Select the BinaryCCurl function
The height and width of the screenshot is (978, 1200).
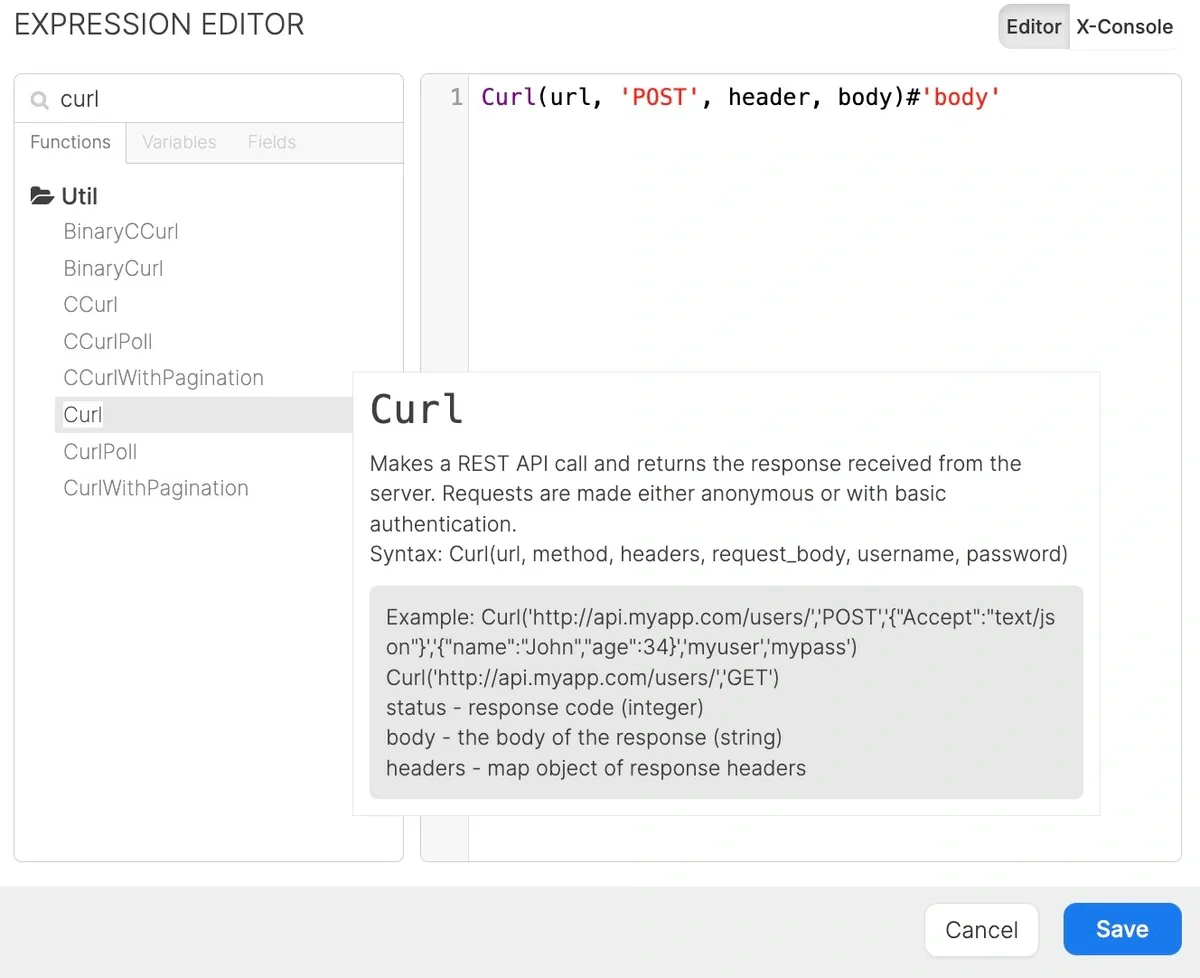[x=120, y=231]
